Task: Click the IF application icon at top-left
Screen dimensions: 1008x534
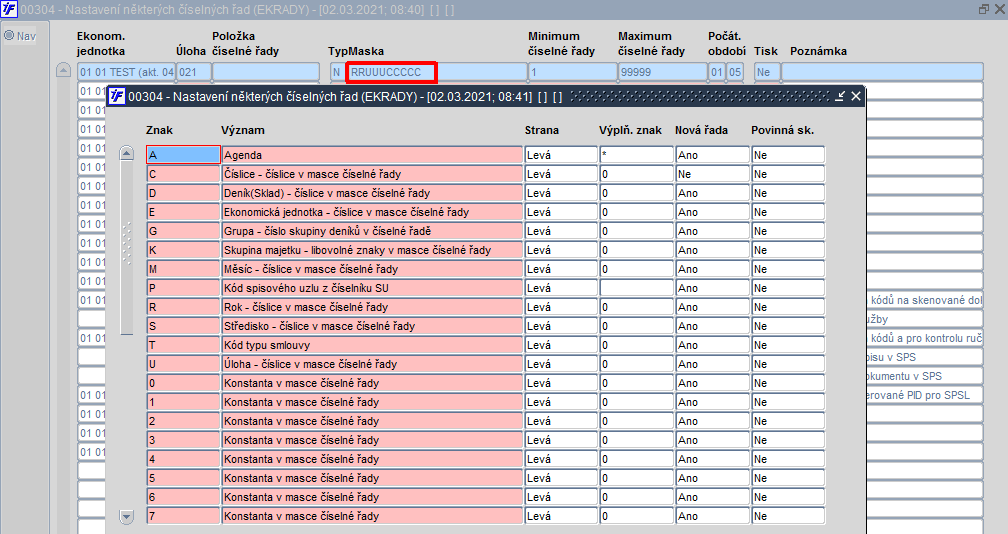Action: pos(9,10)
